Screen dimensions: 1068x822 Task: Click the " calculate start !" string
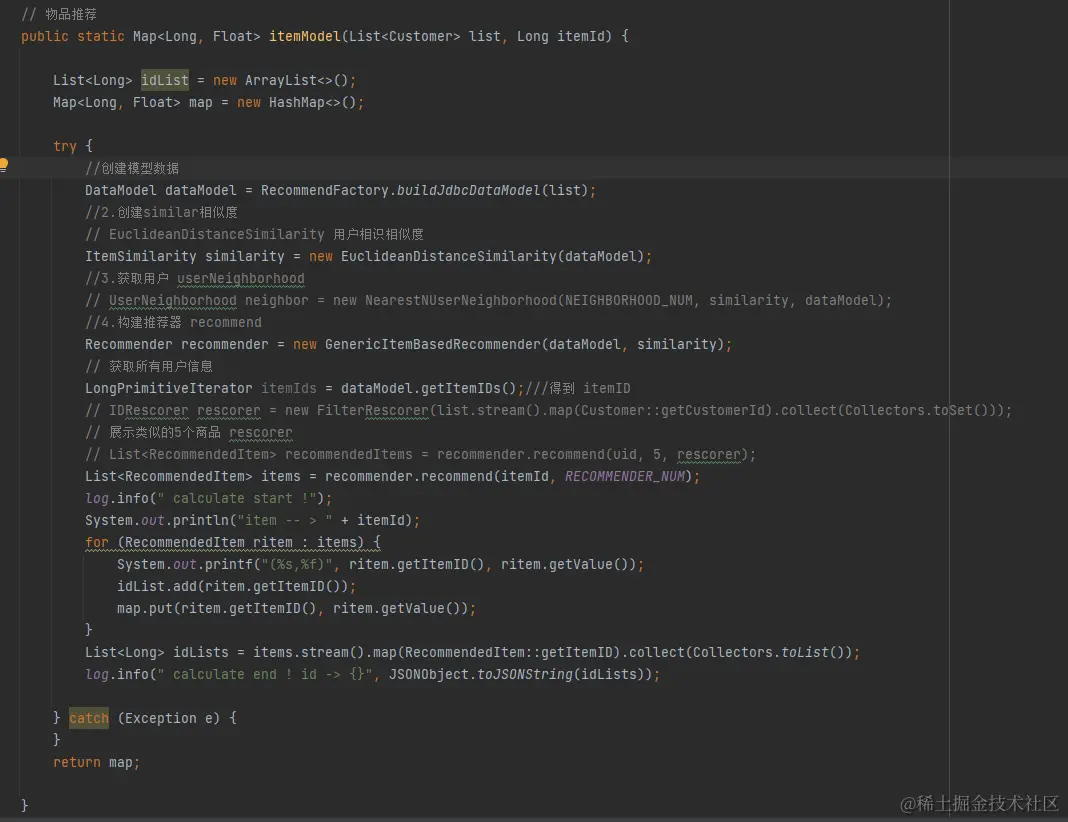click(x=236, y=499)
